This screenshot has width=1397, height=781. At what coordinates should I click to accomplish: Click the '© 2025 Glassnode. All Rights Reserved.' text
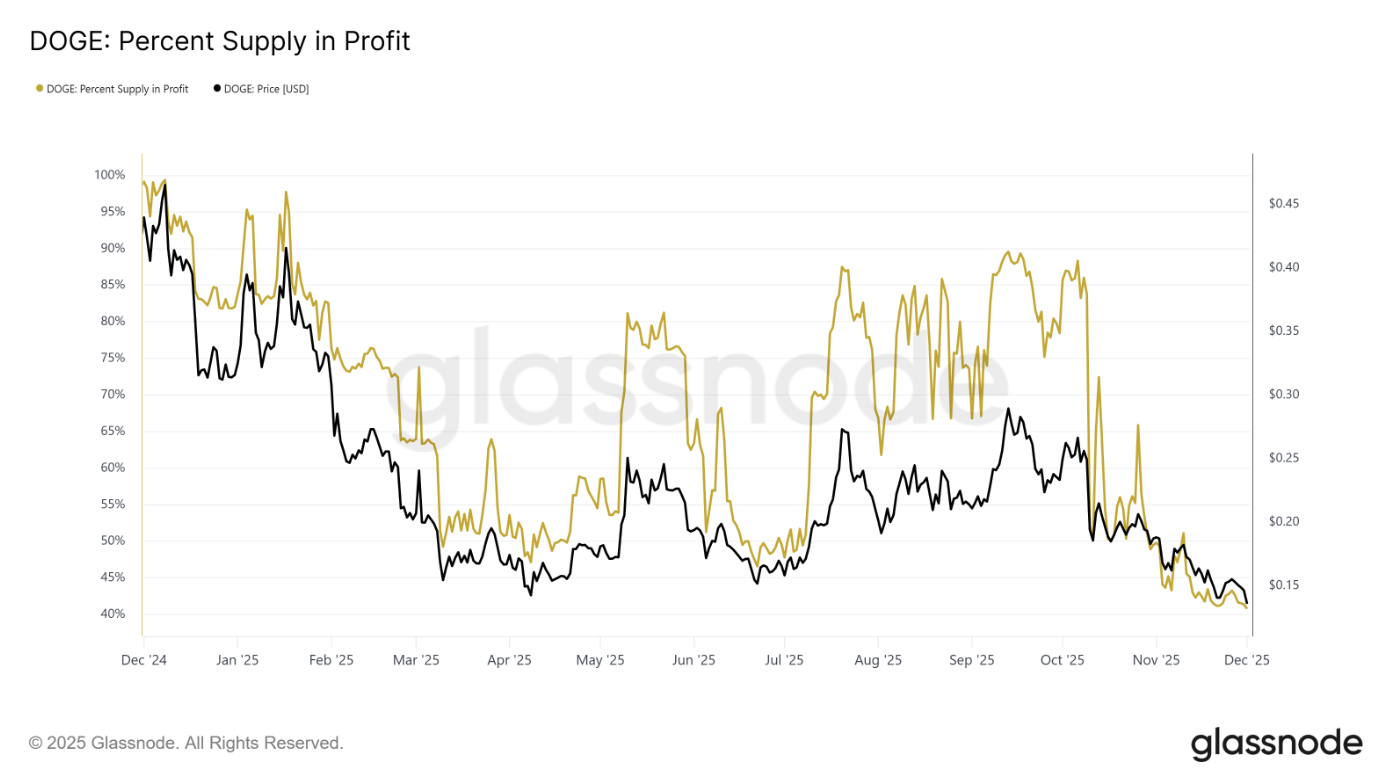pos(186,743)
